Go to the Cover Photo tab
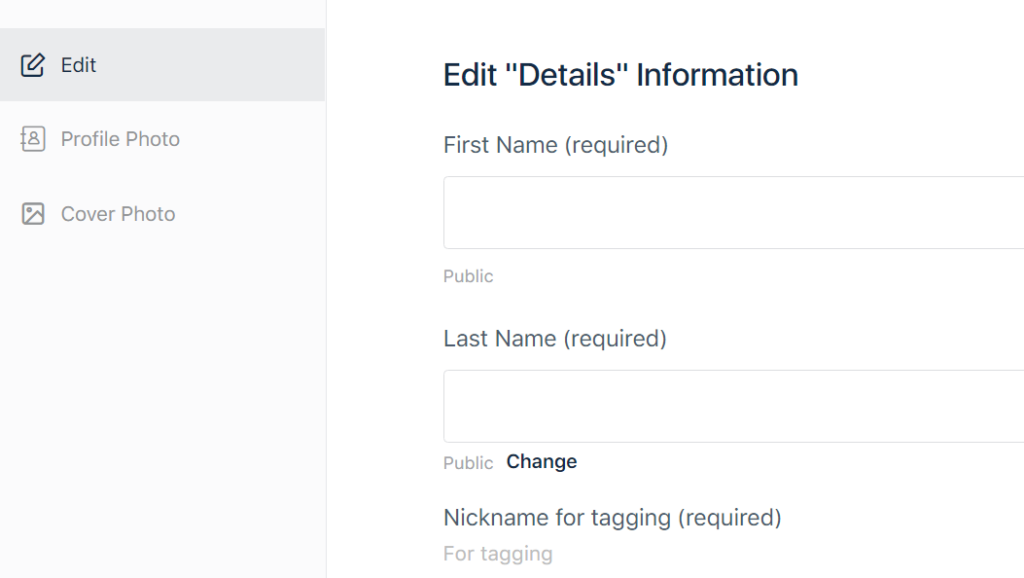 coord(163,214)
